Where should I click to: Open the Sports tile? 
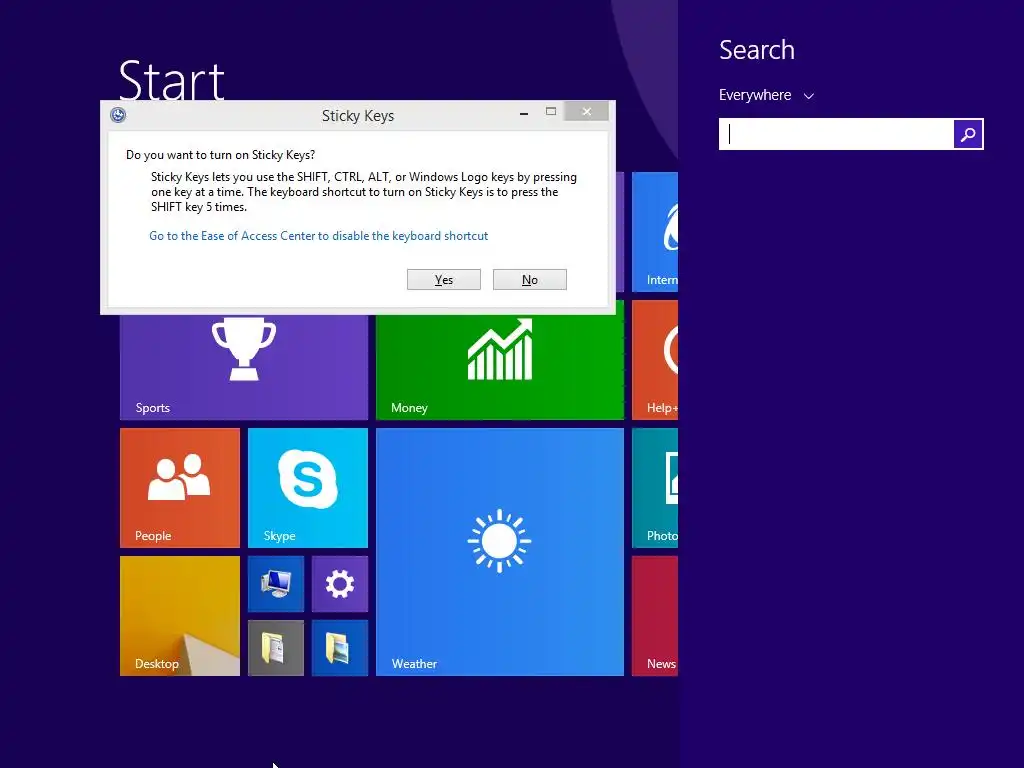244,367
